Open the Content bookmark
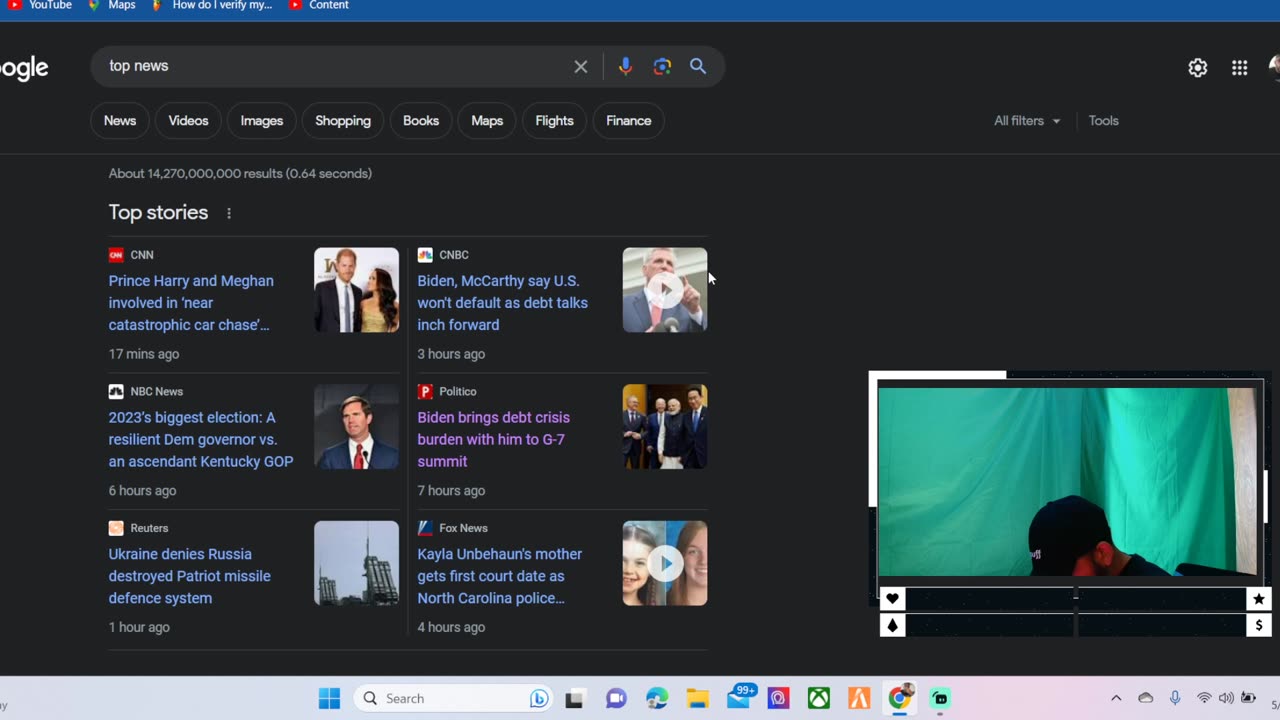Image resolution: width=1280 pixels, height=720 pixels. click(319, 5)
